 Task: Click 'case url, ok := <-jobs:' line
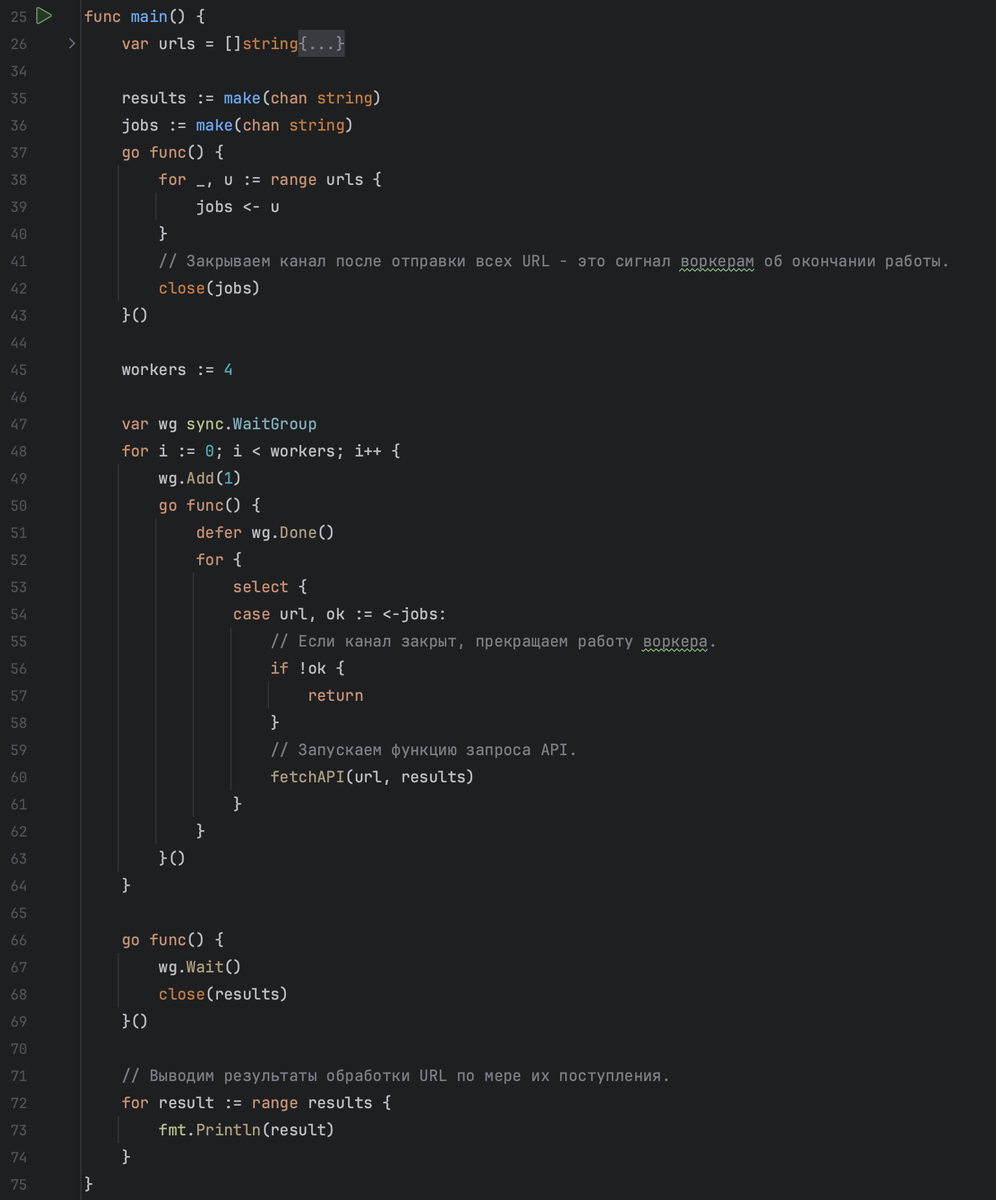click(340, 614)
